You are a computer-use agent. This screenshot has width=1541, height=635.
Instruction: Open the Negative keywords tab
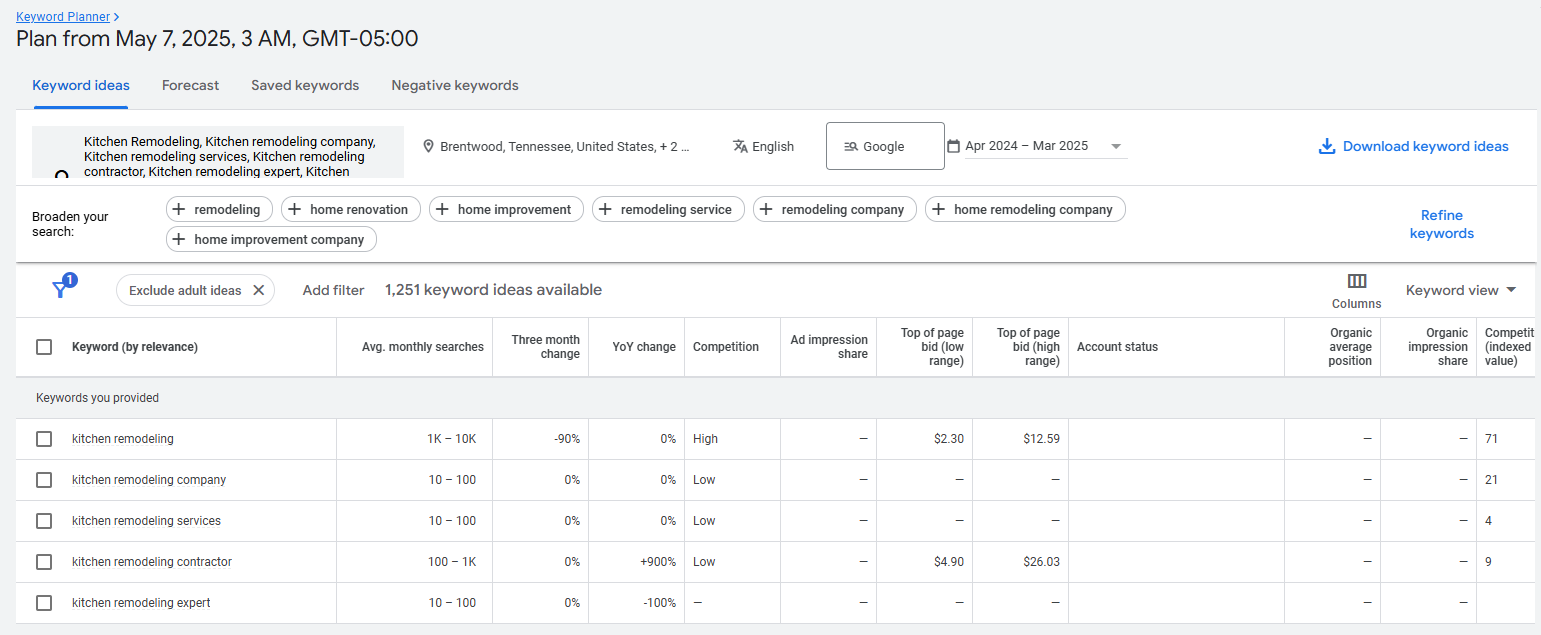click(454, 85)
